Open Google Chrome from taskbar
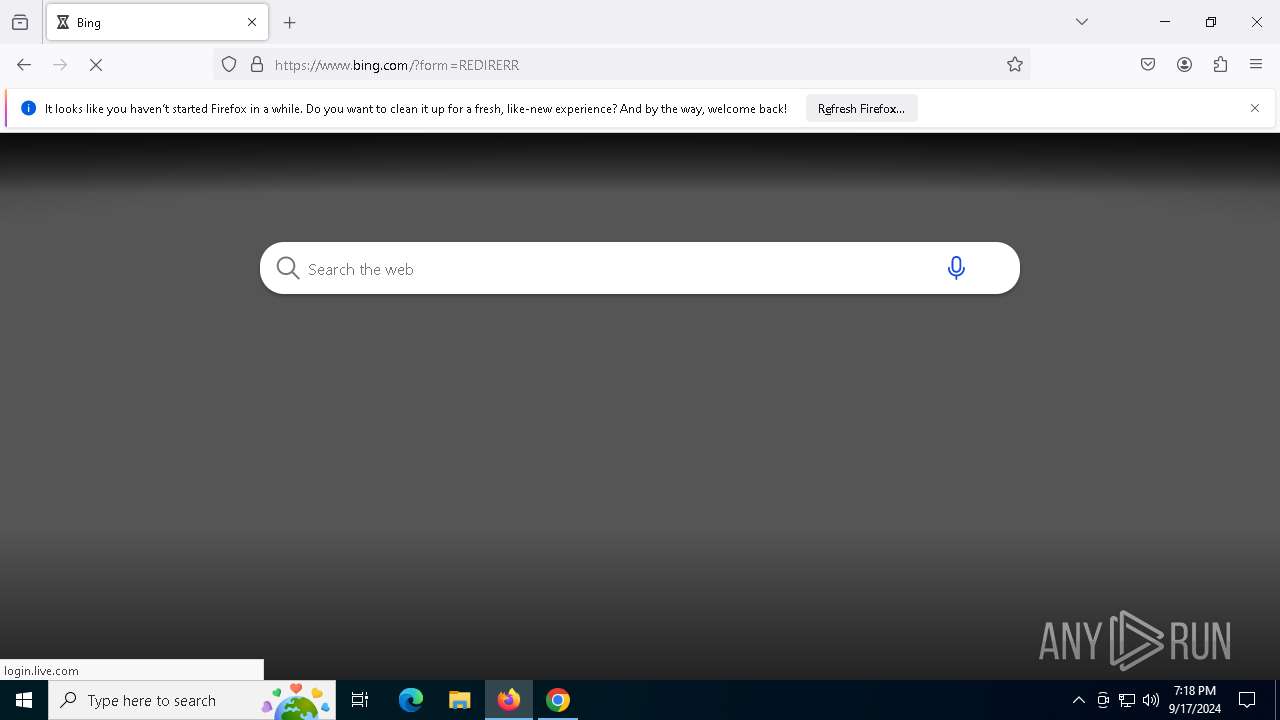The image size is (1280, 720). point(558,700)
